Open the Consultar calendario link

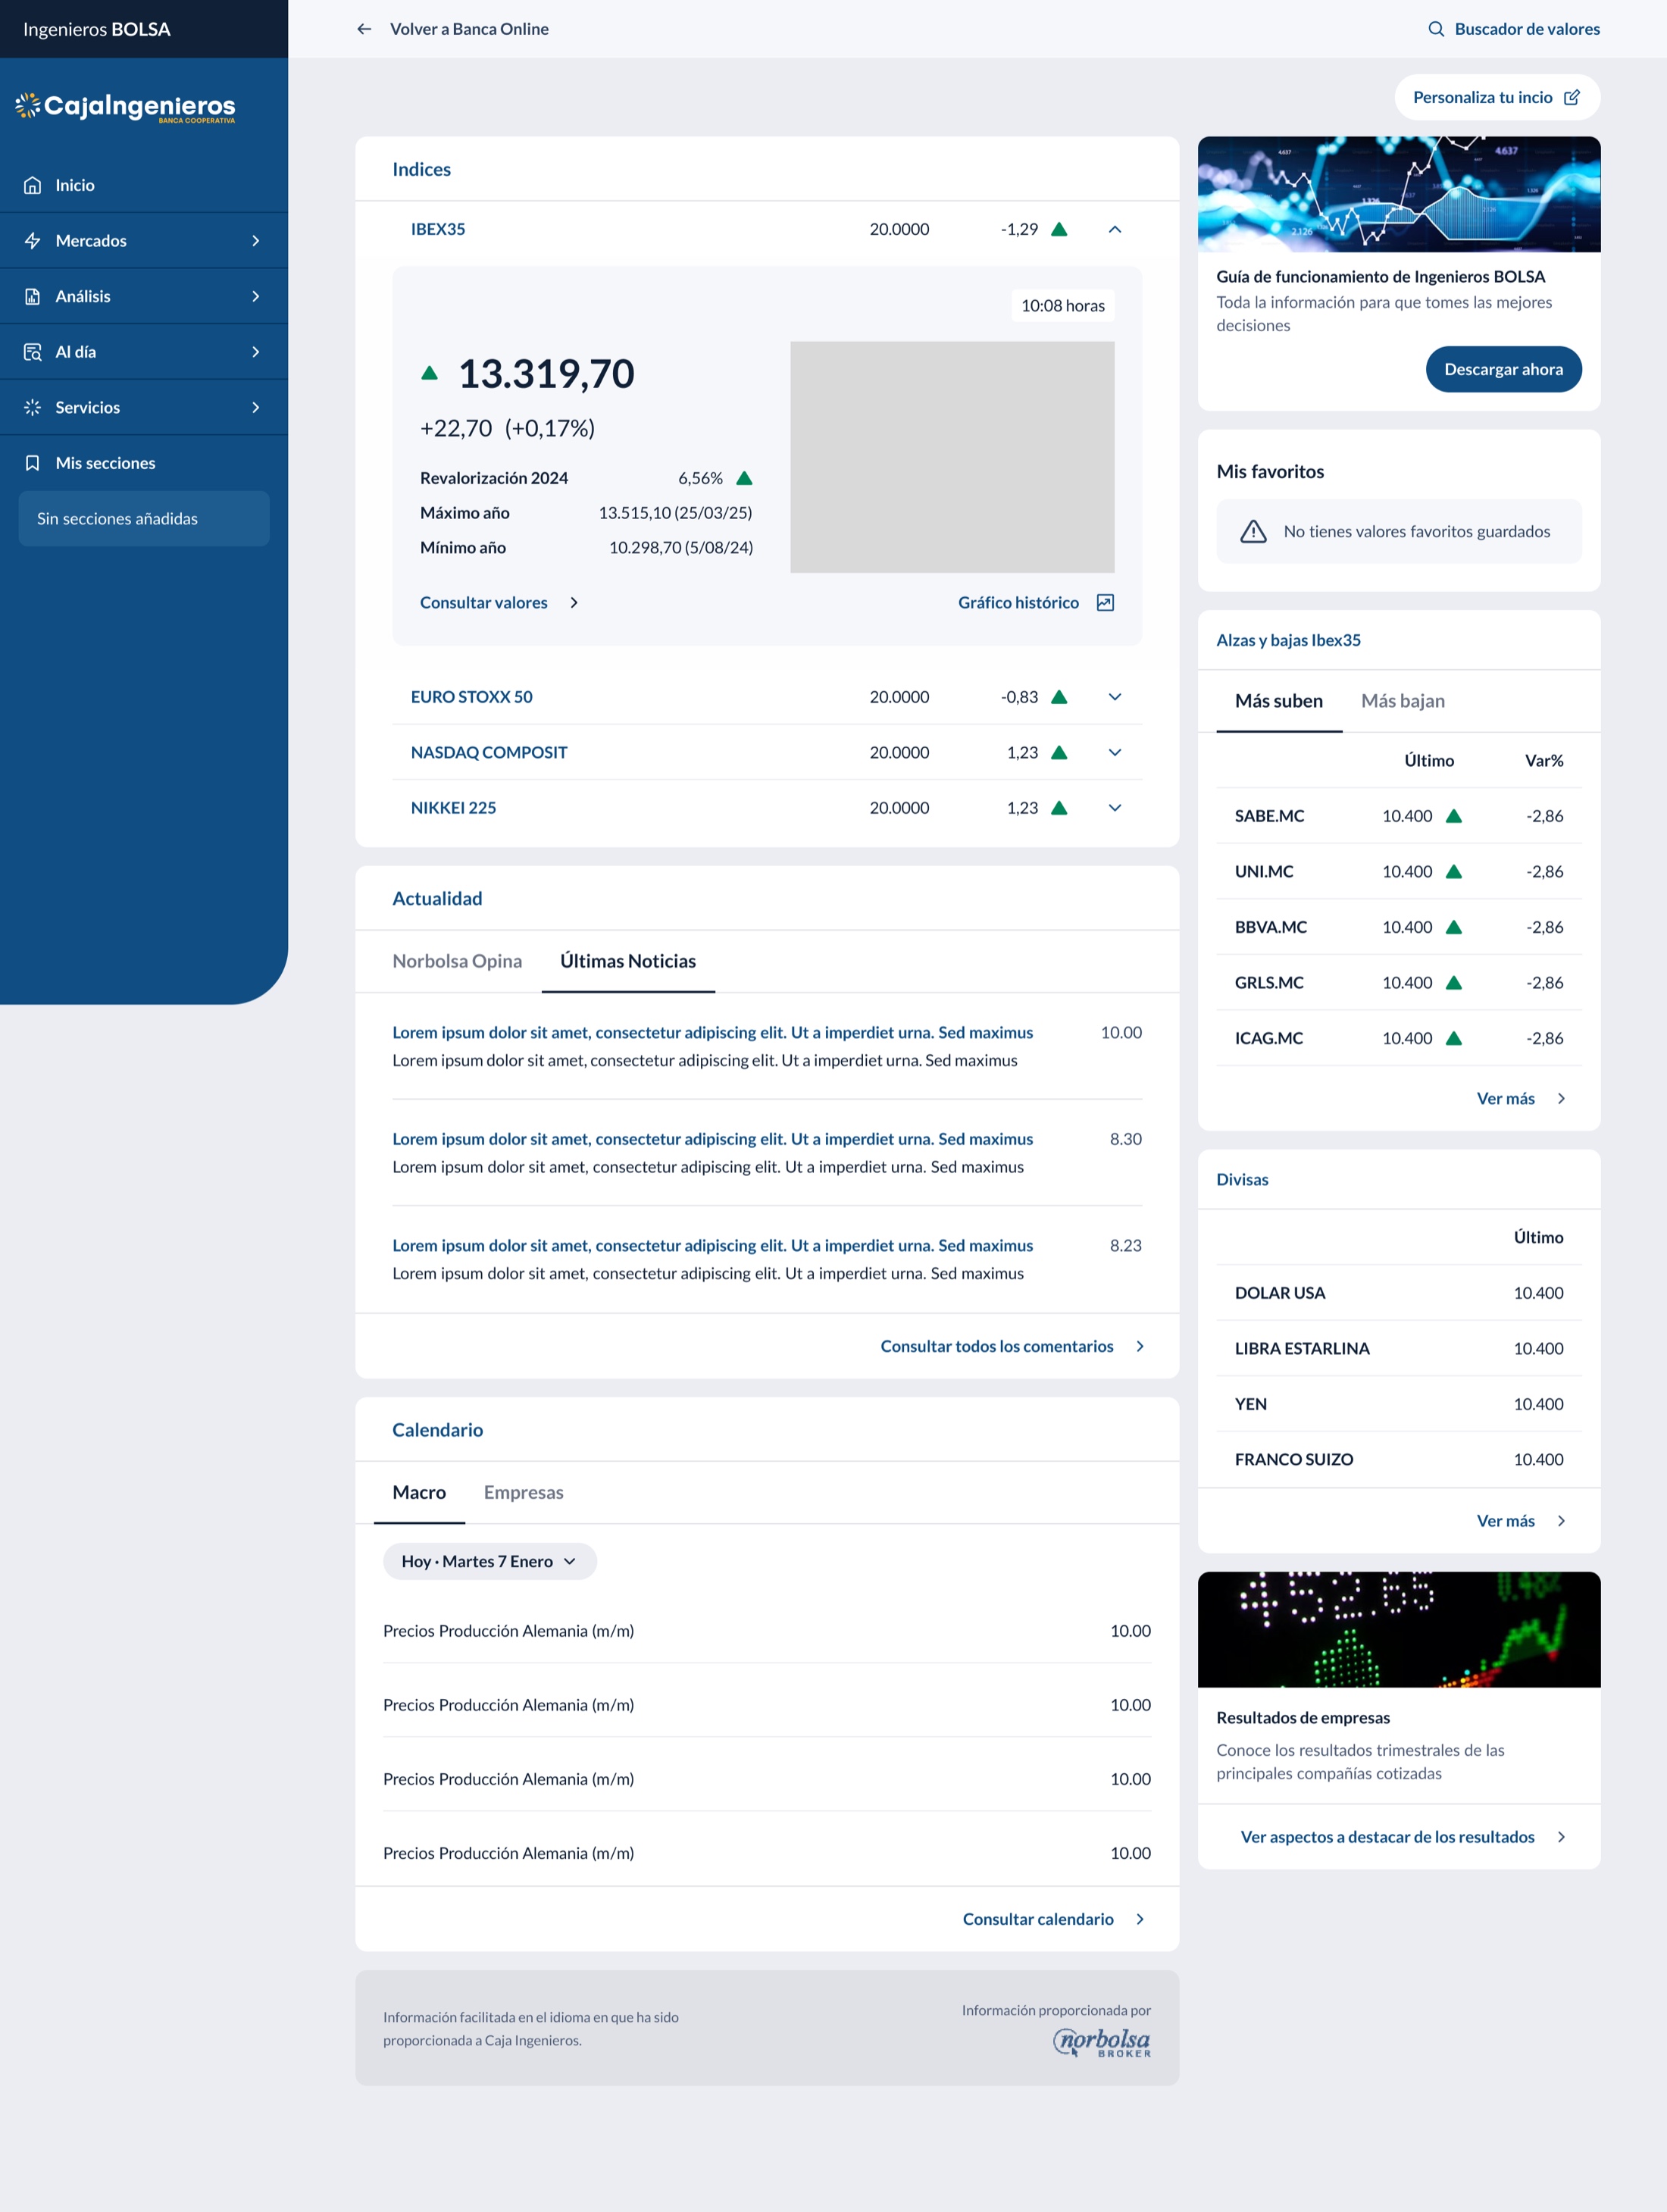pos(1054,1919)
